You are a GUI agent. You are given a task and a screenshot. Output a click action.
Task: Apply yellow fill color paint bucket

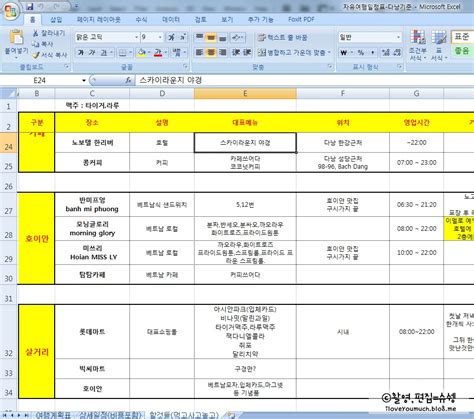click(x=142, y=52)
